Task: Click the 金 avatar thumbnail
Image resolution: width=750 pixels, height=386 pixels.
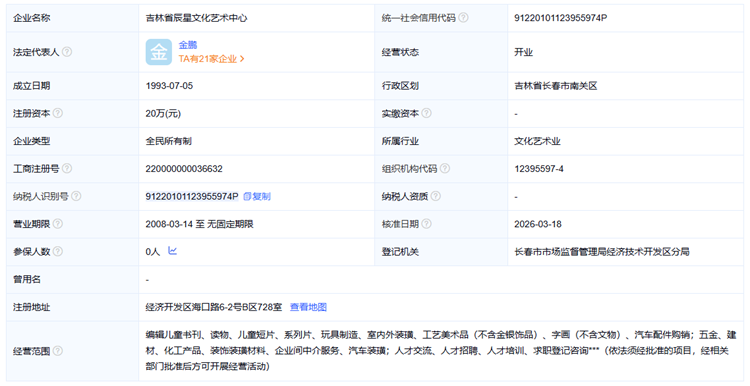Action: (159, 52)
